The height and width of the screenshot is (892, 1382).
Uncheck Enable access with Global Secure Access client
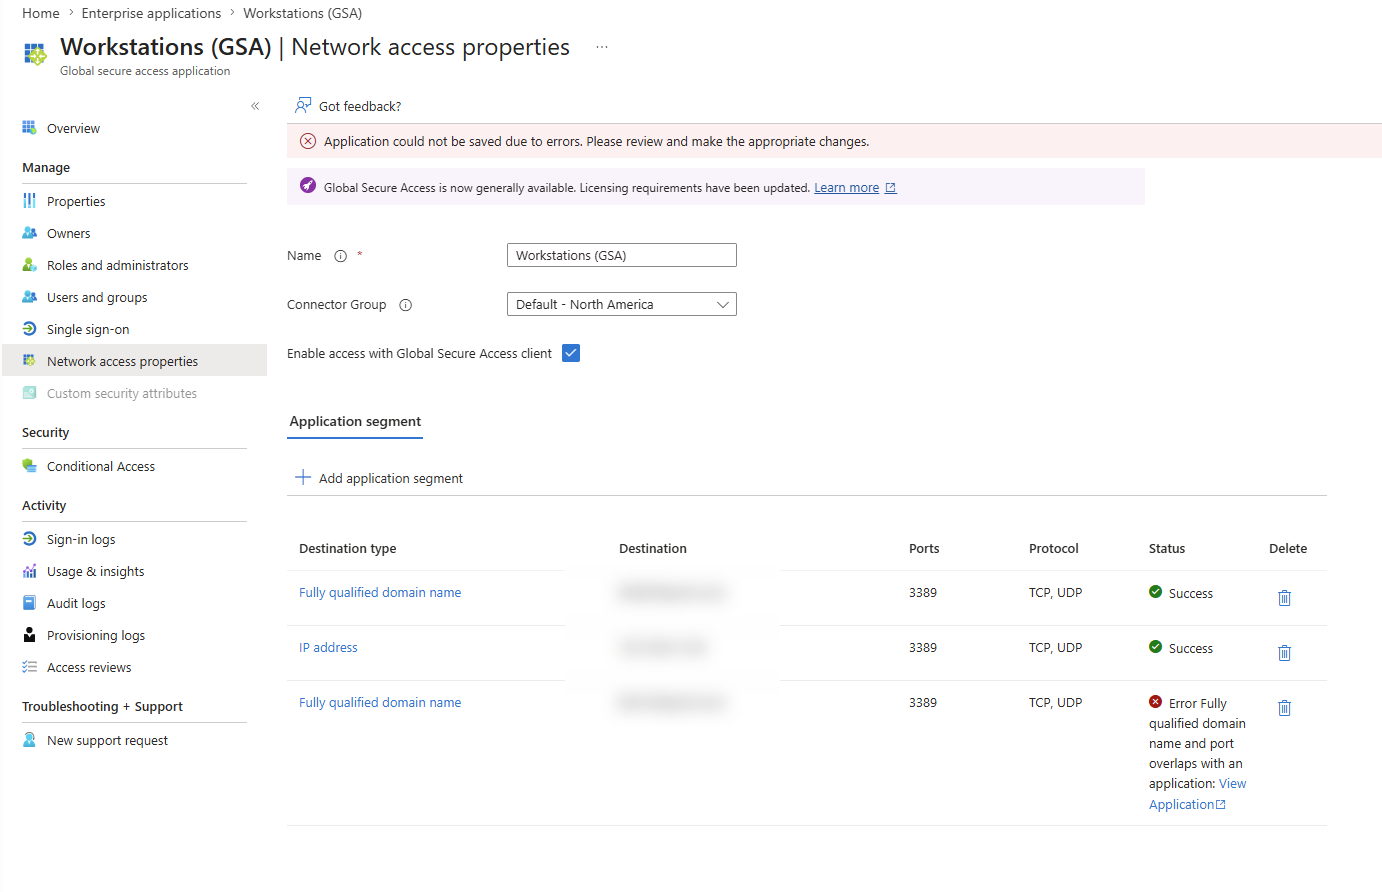coord(571,353)
